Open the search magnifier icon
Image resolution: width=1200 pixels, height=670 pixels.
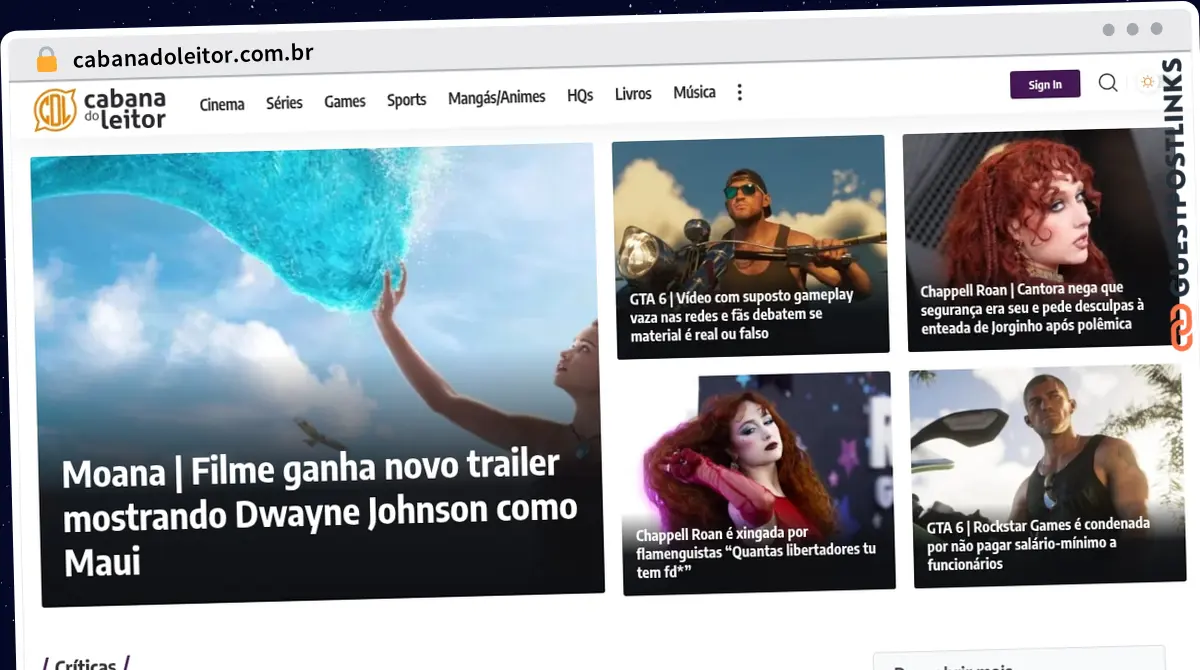(x=1108, y=83)
